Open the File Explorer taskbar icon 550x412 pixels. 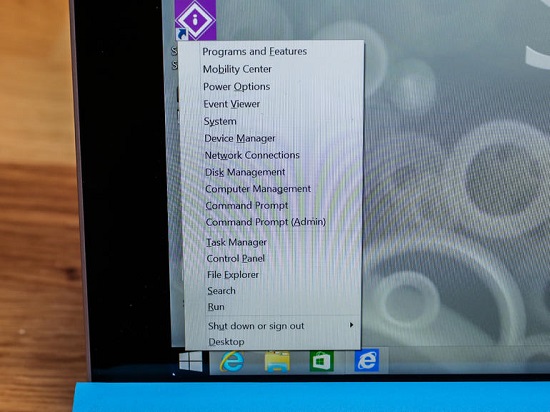click(277, 361)
